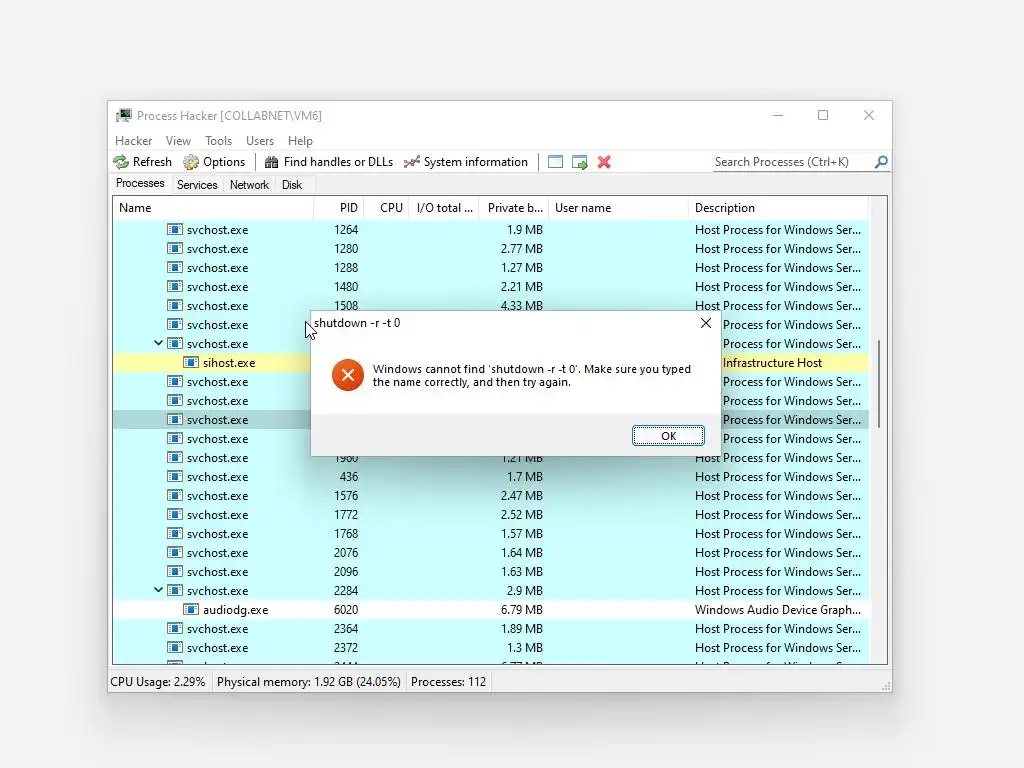
Task: Select svchost.exe with PID 2096
Action: 490,571
